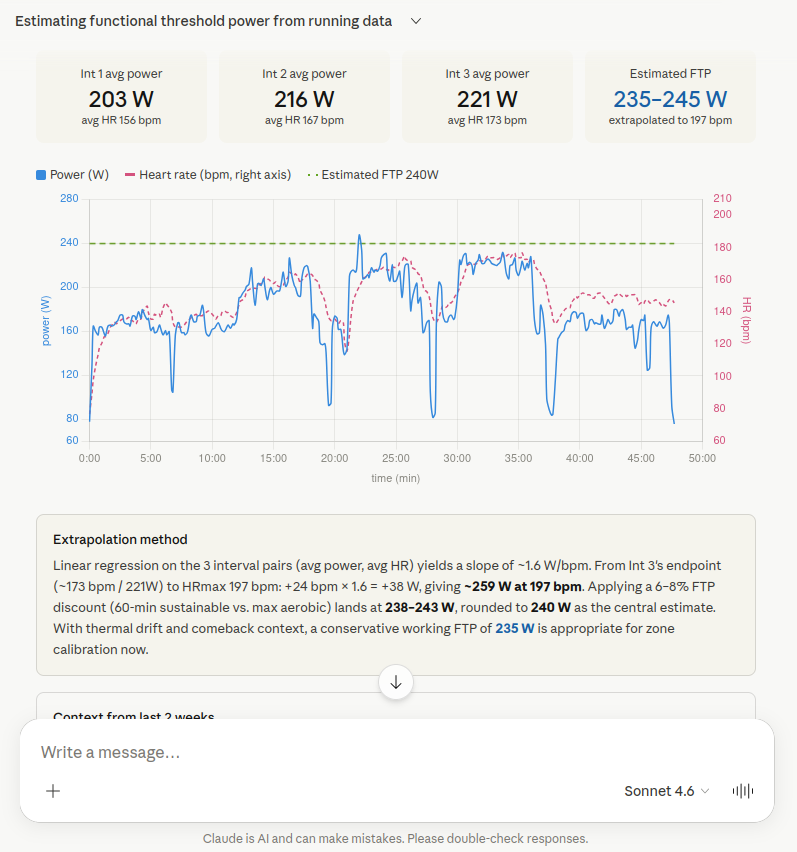Click the Context from last 2 weeks card

click(x=396, y=708)
